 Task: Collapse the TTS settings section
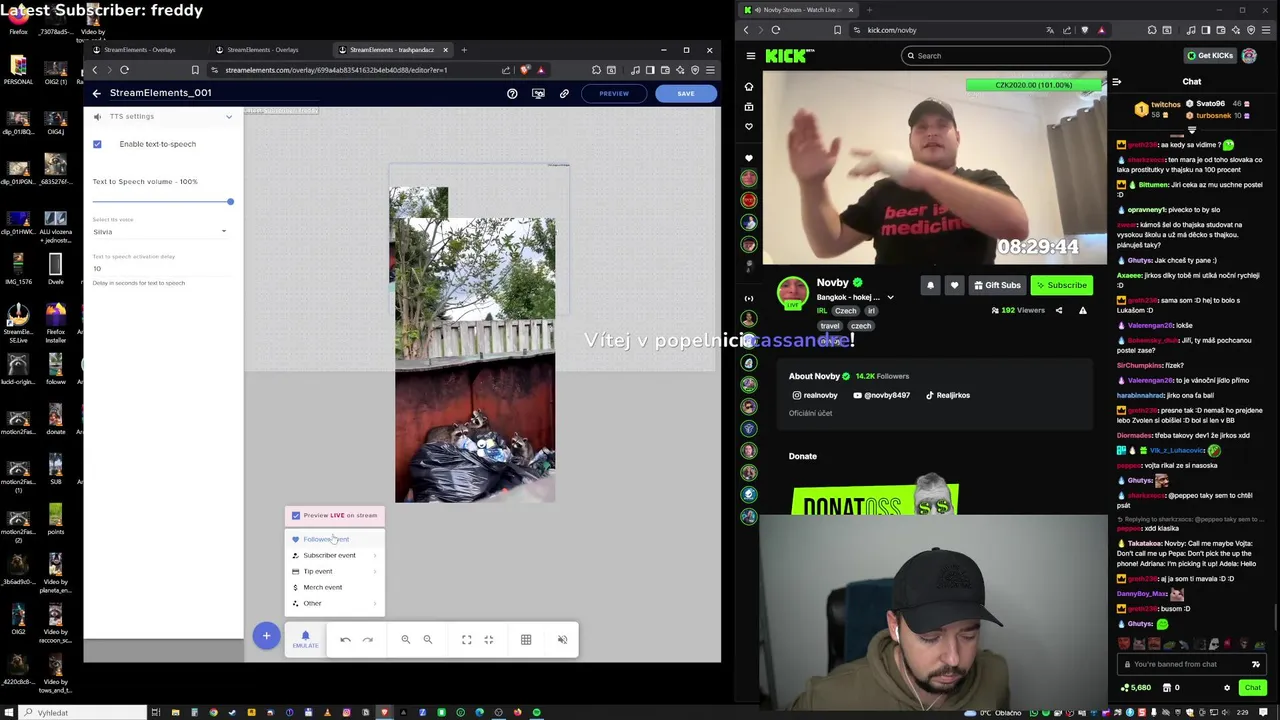[229, 117]
